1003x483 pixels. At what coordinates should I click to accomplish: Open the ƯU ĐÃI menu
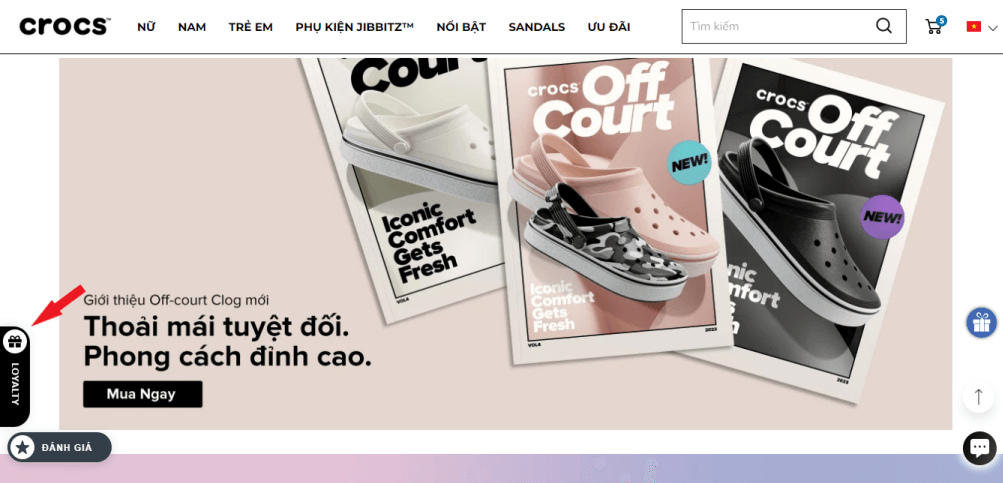(609, 27)
